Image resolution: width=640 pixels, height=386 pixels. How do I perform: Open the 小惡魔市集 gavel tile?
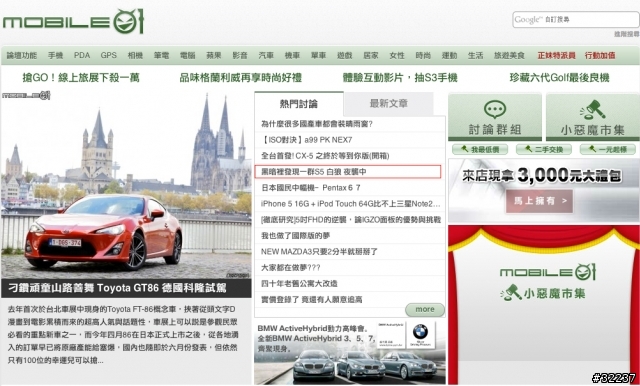(593, 117)
